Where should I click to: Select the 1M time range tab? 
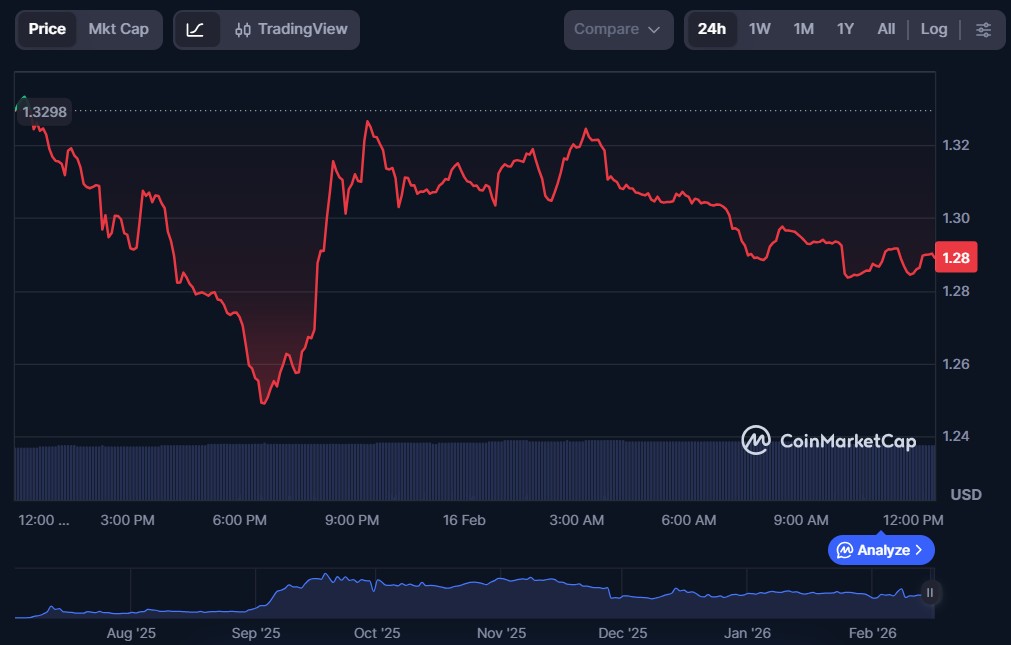coord(803,30)
